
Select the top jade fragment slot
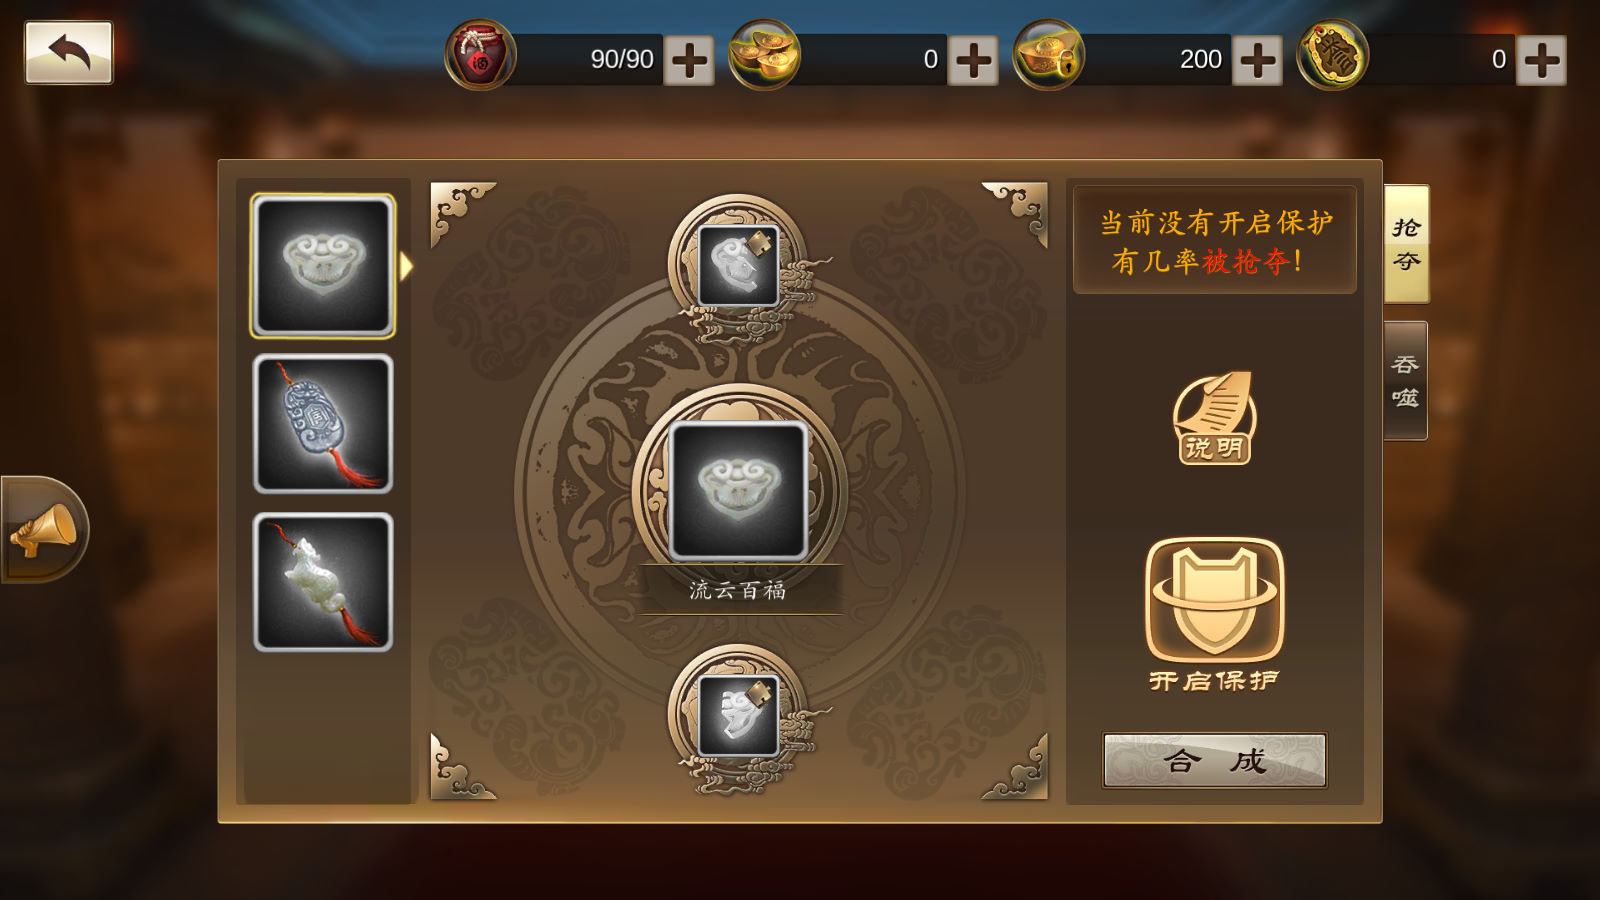pos(739,266)
